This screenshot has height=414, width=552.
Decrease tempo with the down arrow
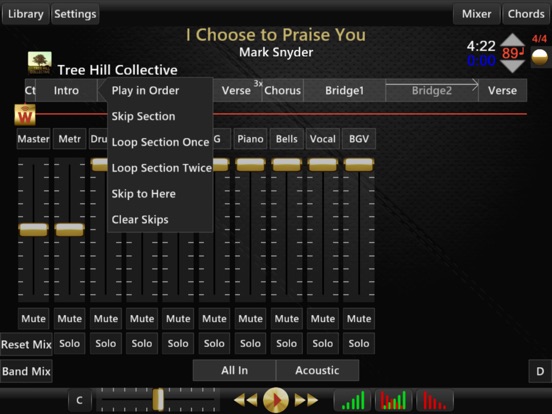pos(512,66)
